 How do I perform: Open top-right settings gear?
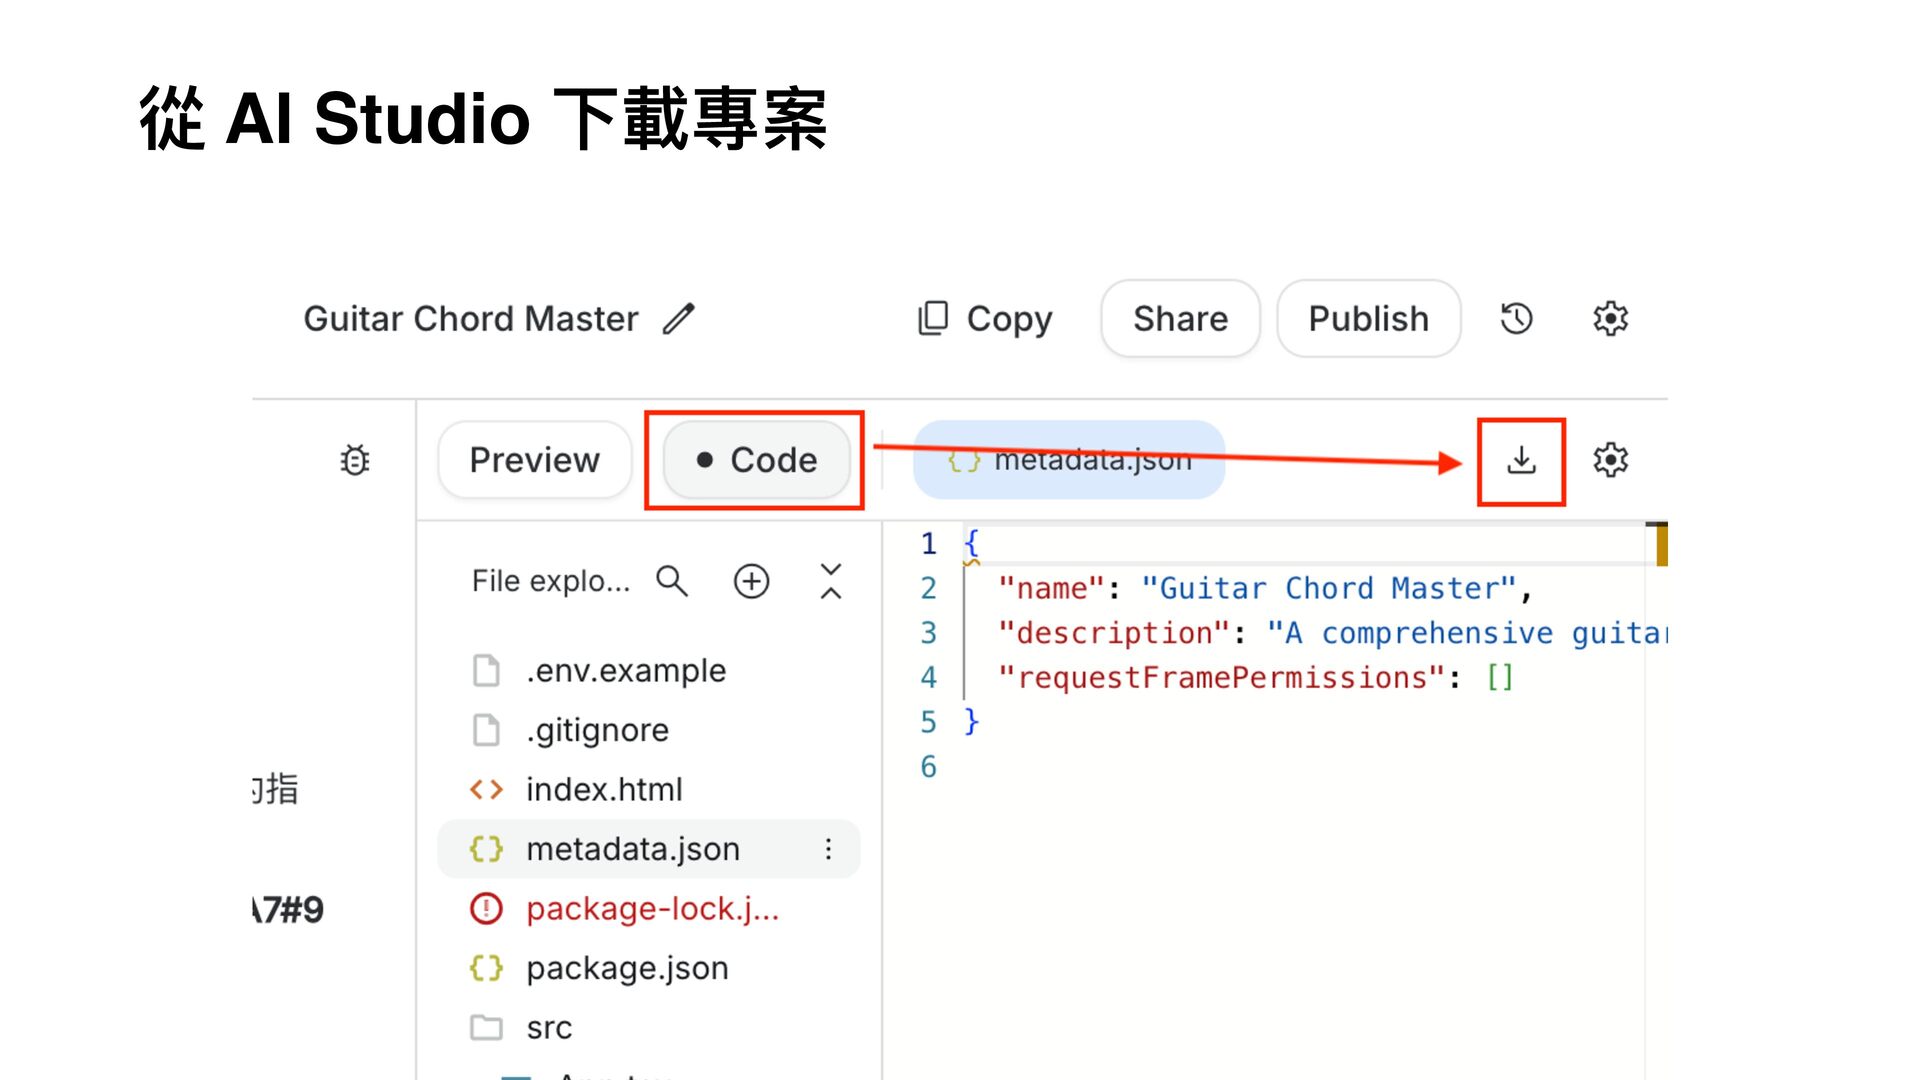pyautogui.click(x=1610, y=319)
